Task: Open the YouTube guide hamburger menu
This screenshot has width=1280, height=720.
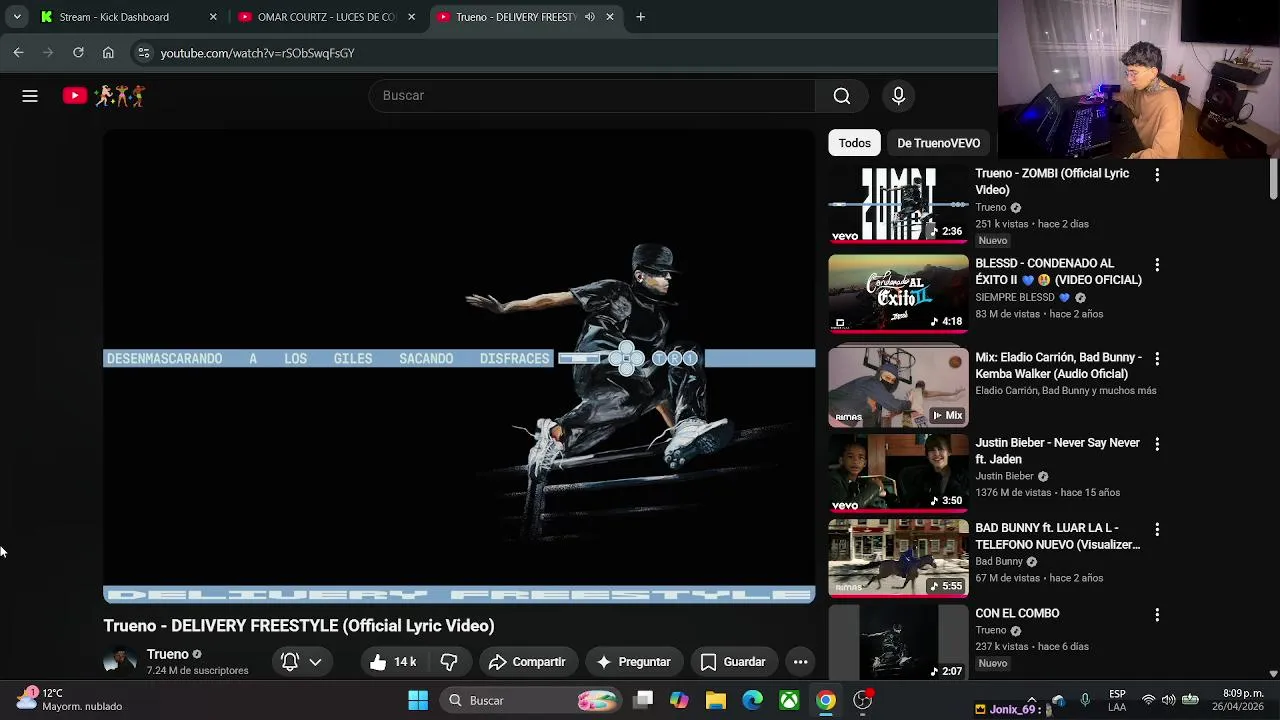Action: click(x=30, y=96)
